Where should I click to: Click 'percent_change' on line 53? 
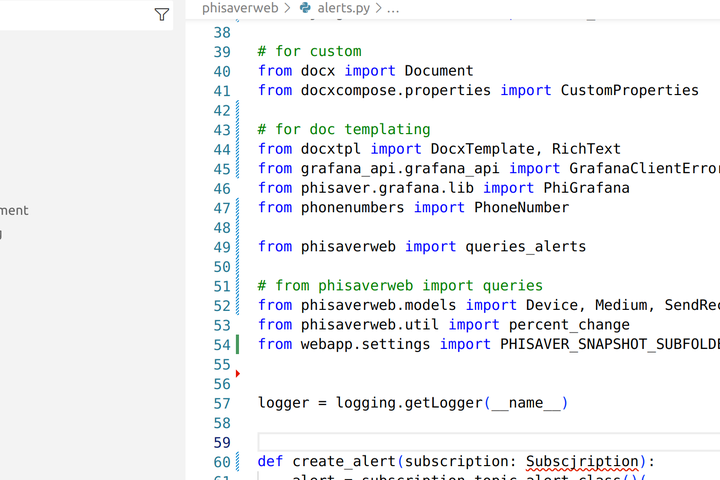(x=569, y=325)
